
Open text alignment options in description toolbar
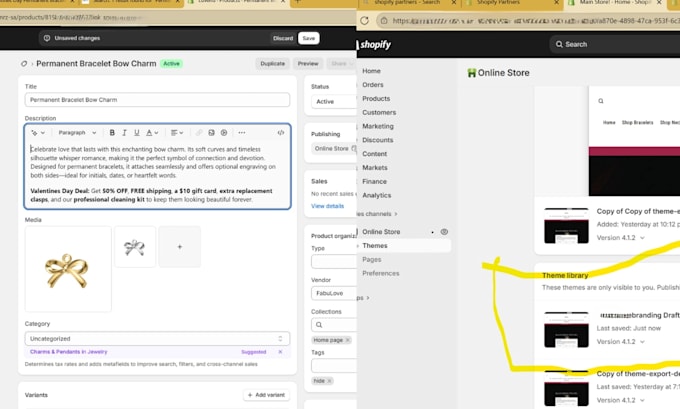click(x=177, y=133)
